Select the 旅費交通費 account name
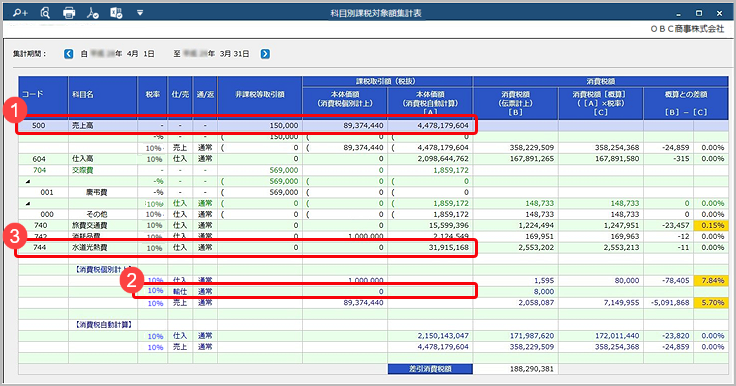Screen dimensions: 736x386 point(90,225)
